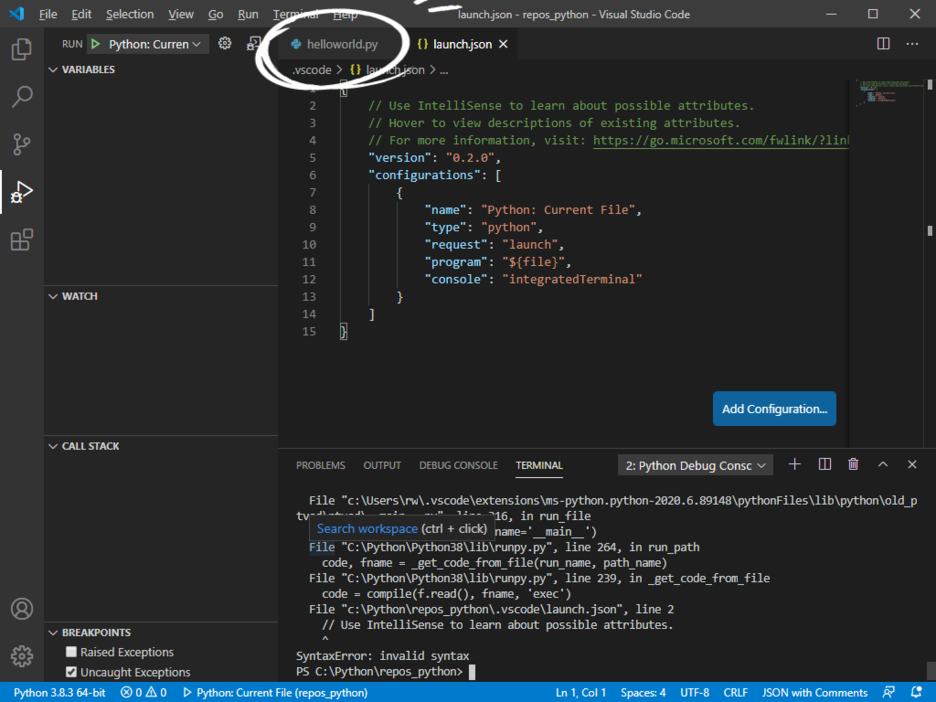Kill the terminal with trash icon
This screenshot has height=702, width=936.
[x=854, y=464]
